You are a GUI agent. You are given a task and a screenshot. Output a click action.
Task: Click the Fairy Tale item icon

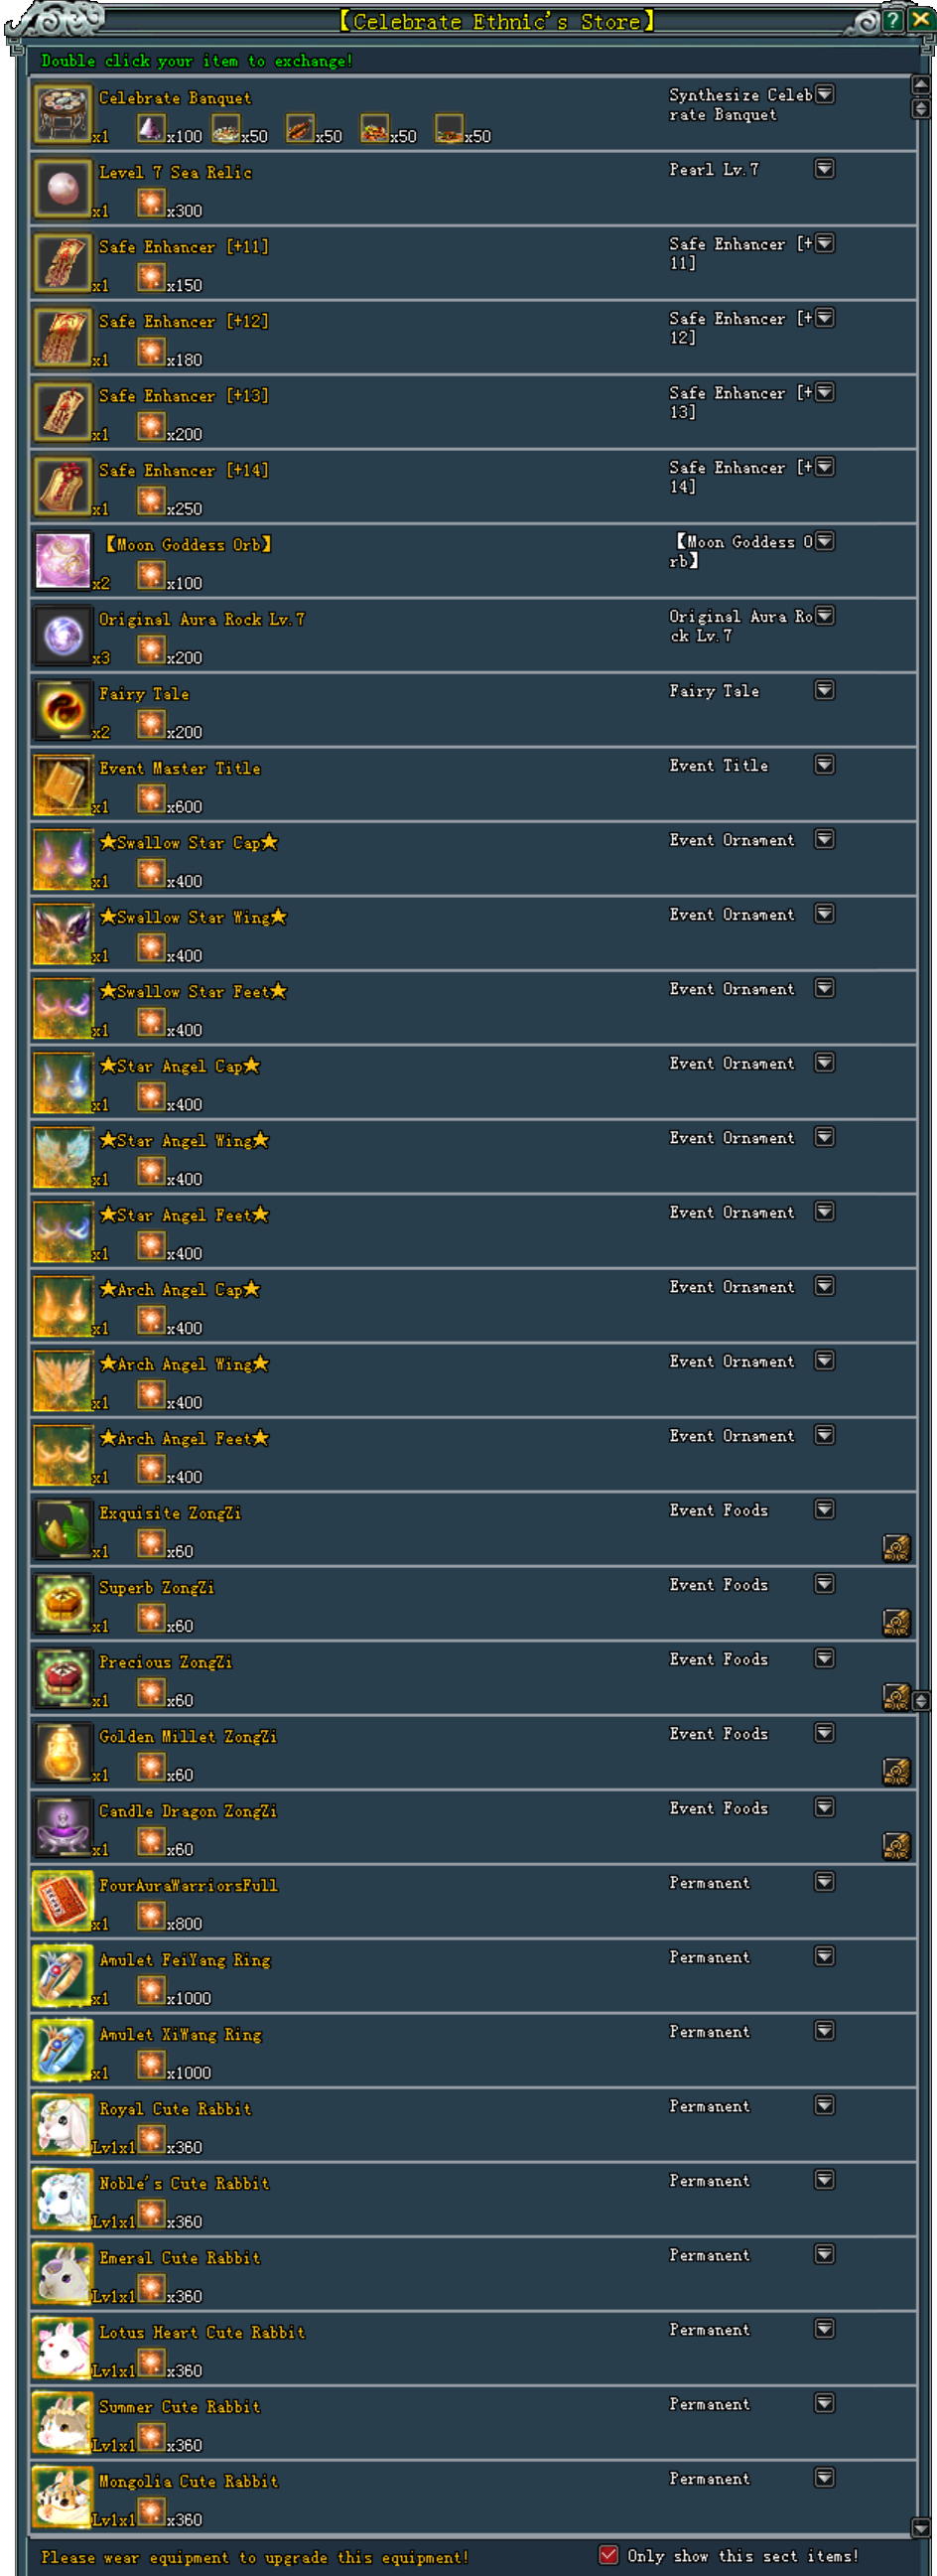pyautogui.click(x=63, y=710)
